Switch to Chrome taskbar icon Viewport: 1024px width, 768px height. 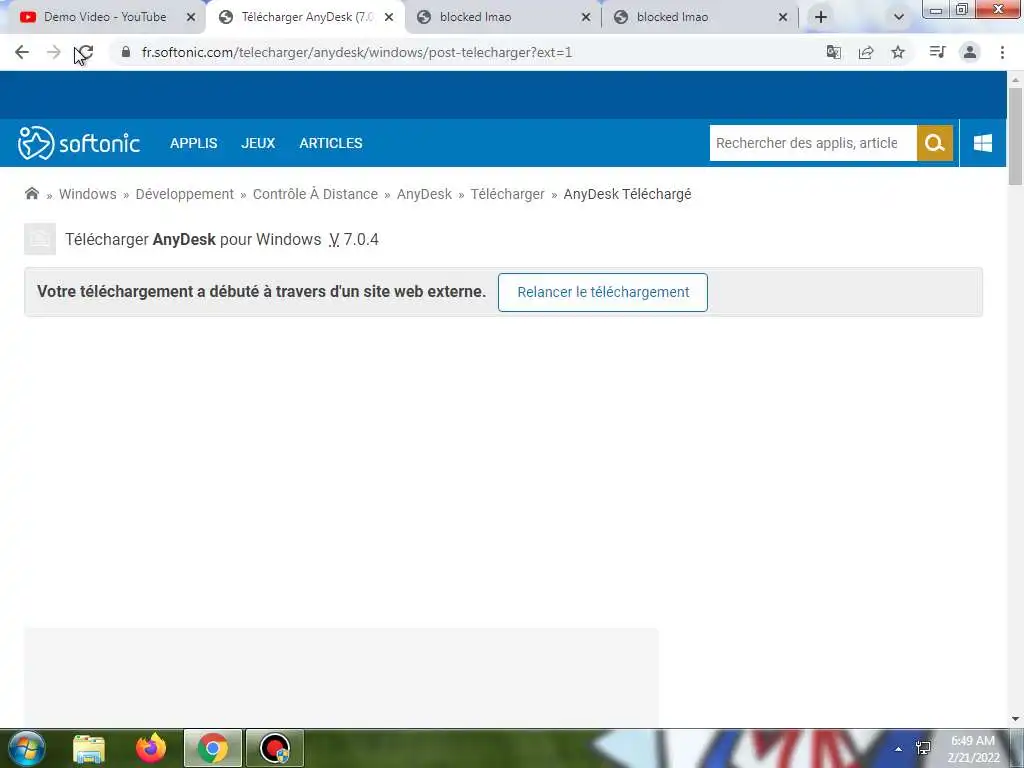coord(212,748)
